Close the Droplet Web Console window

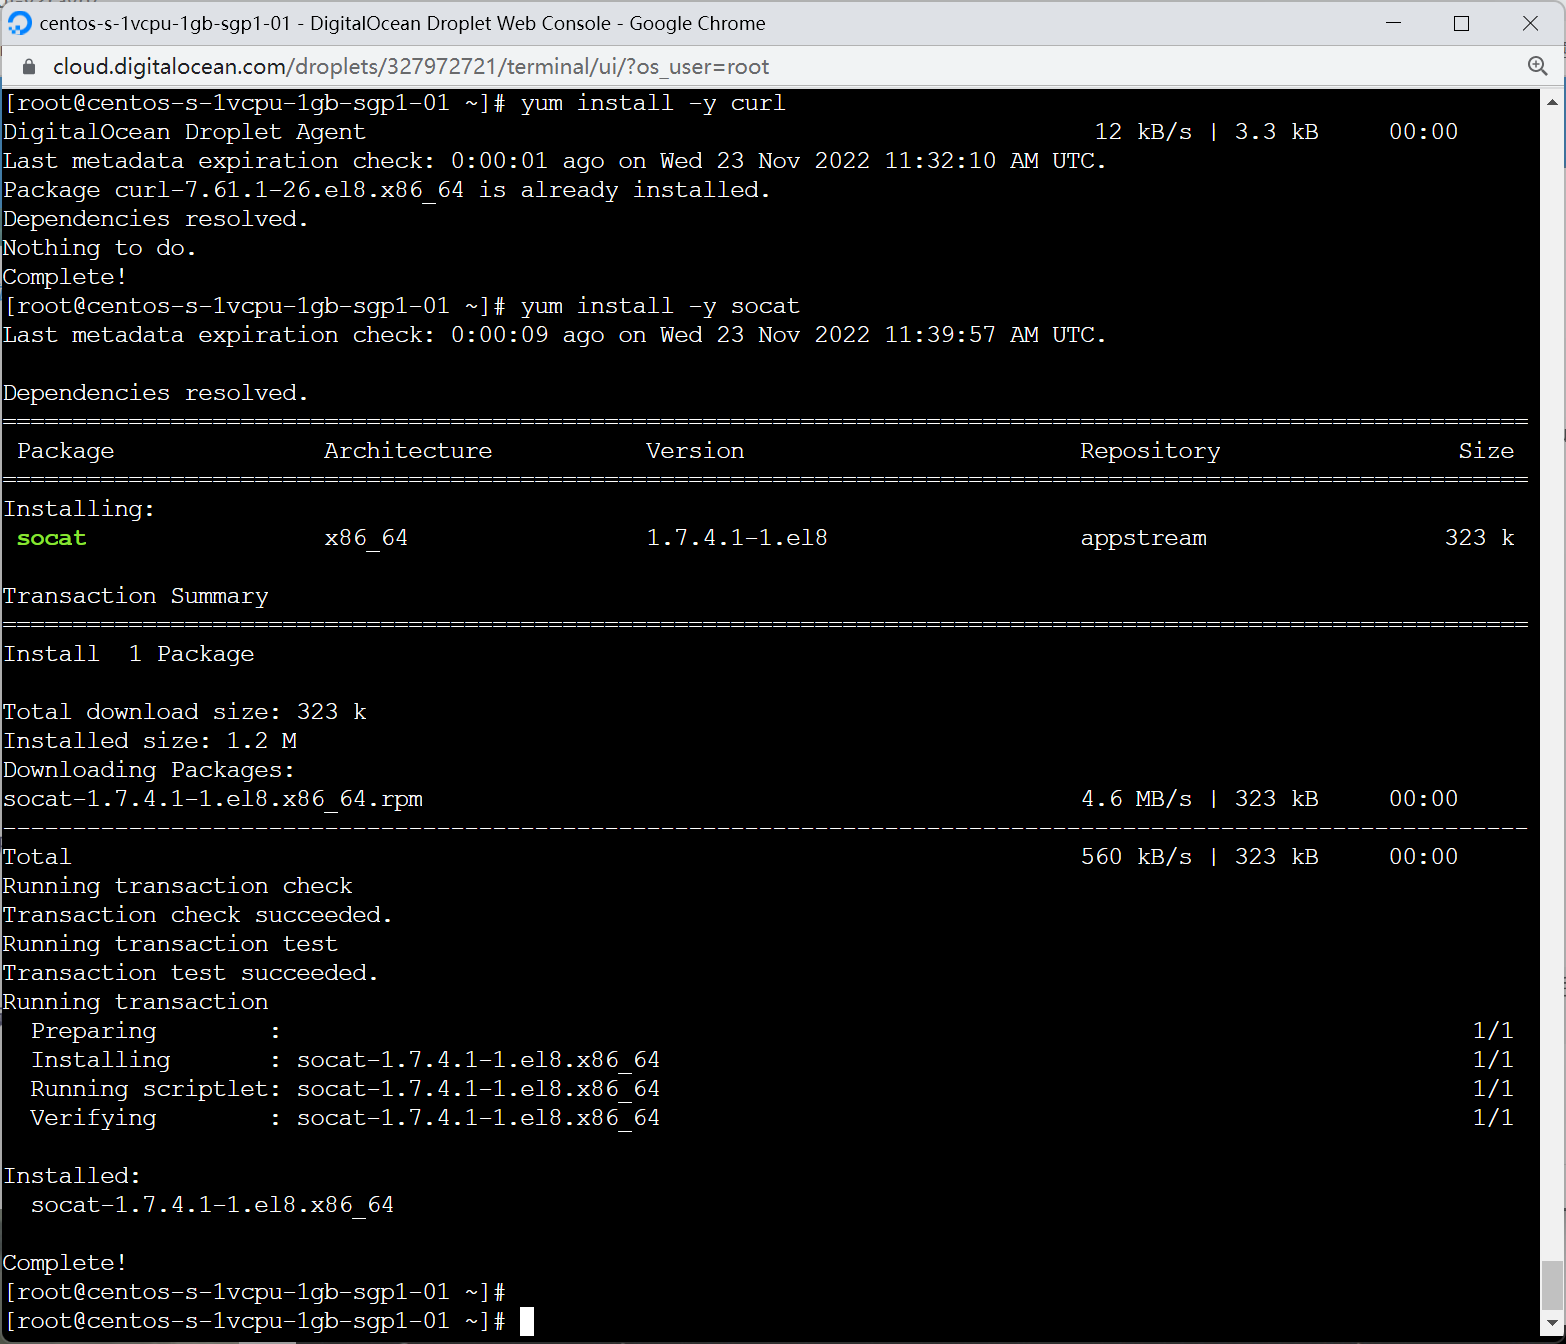1529,23
